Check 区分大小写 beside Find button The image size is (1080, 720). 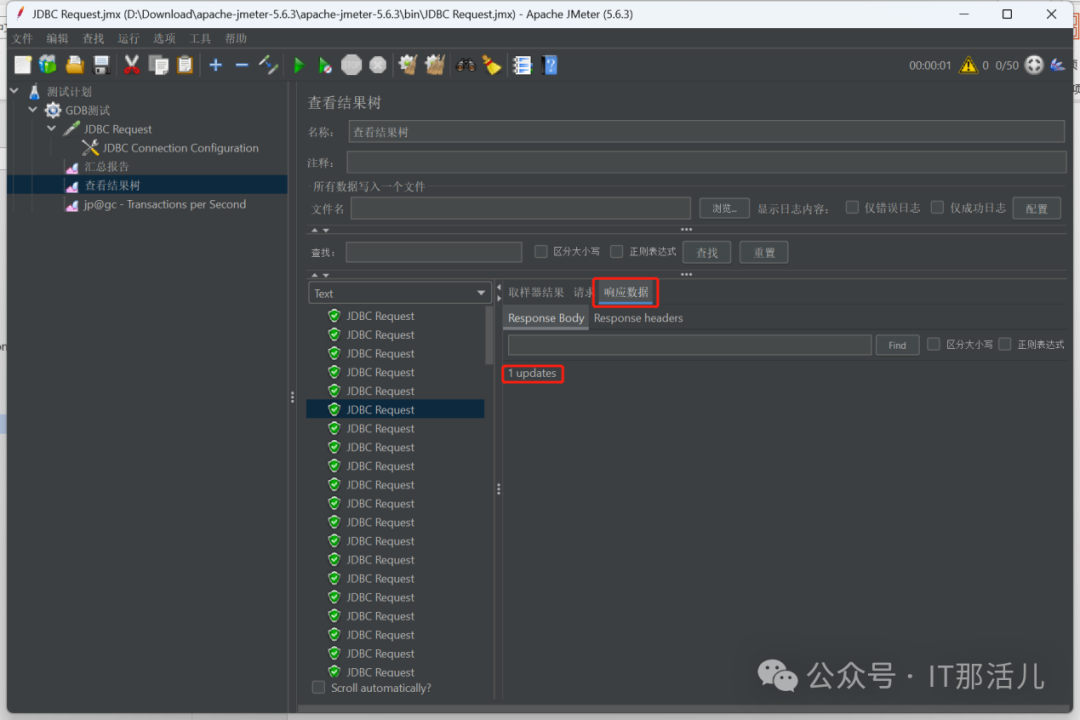[x=933, y=344]
